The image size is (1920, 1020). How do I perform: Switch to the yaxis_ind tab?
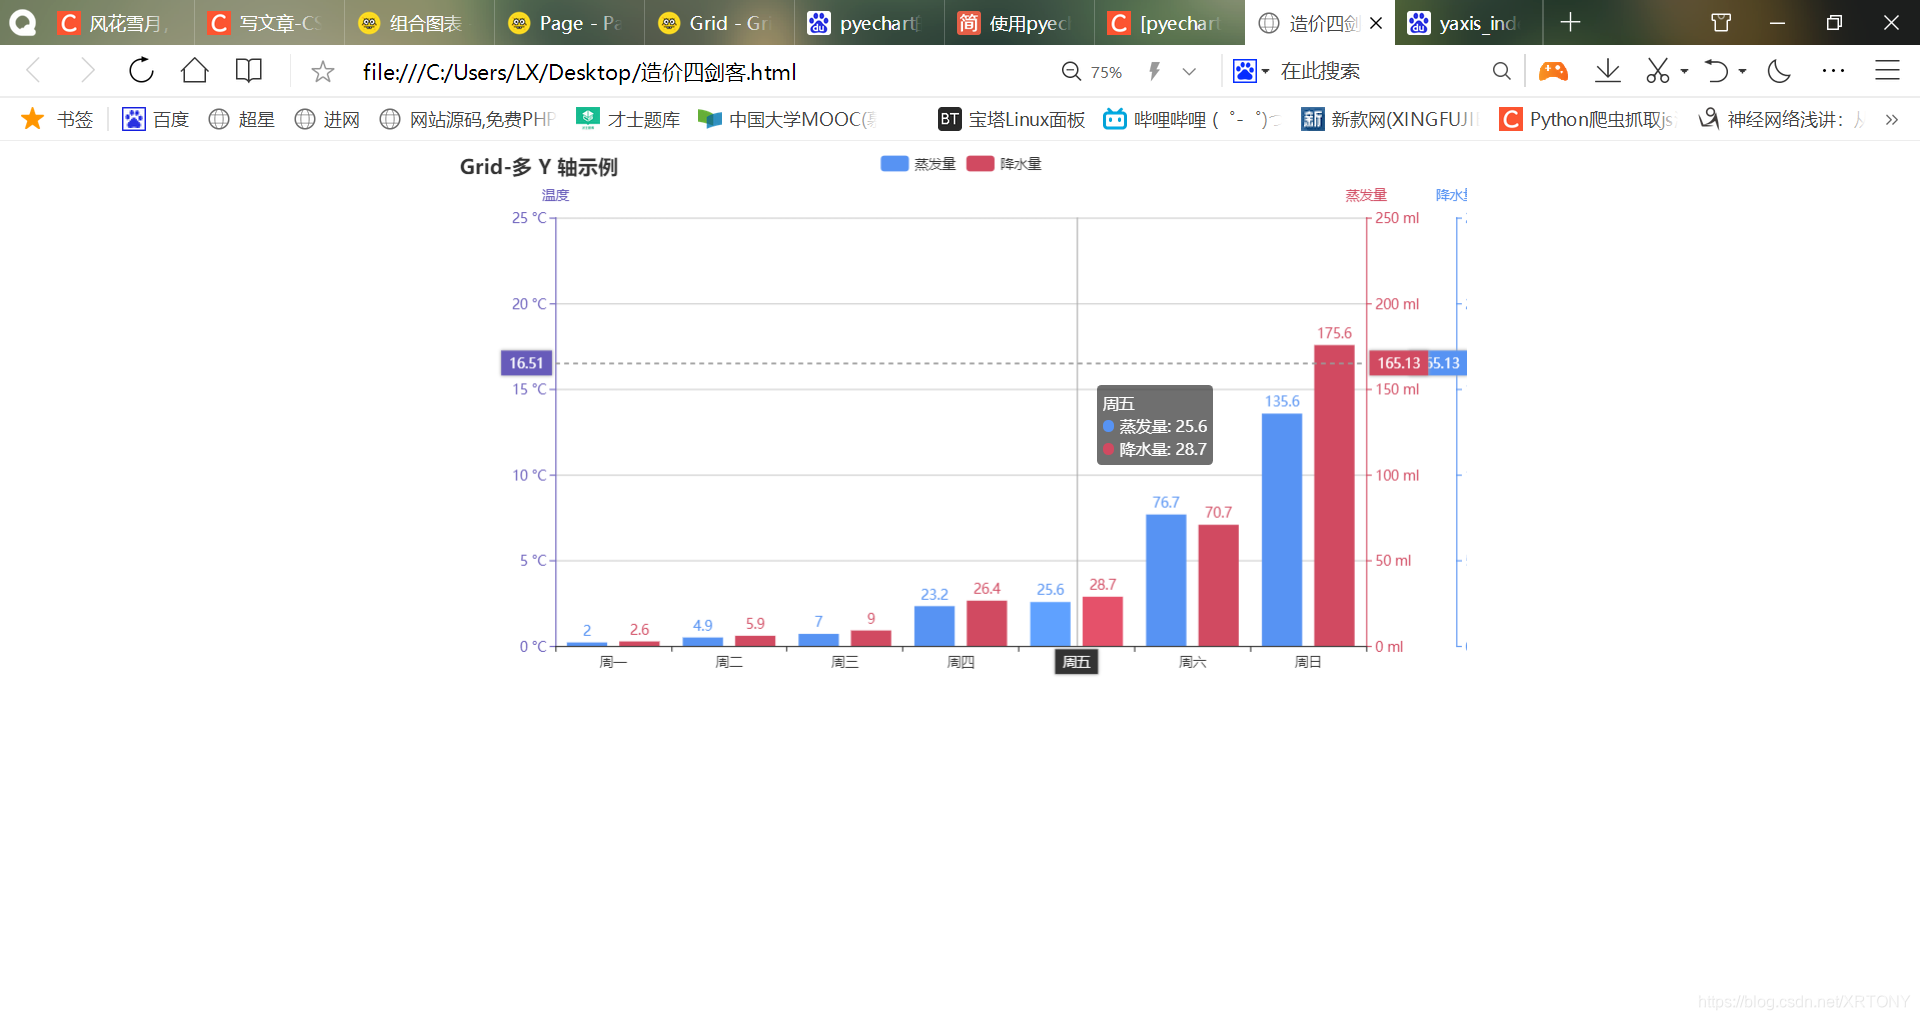tap(1469, 23)
